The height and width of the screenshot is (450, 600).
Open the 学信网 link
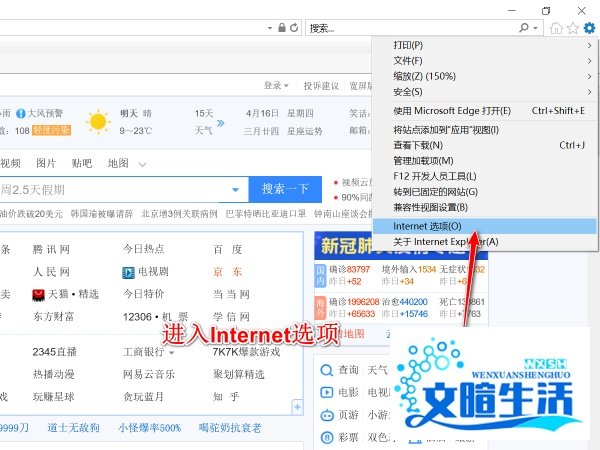click(232, 317)
